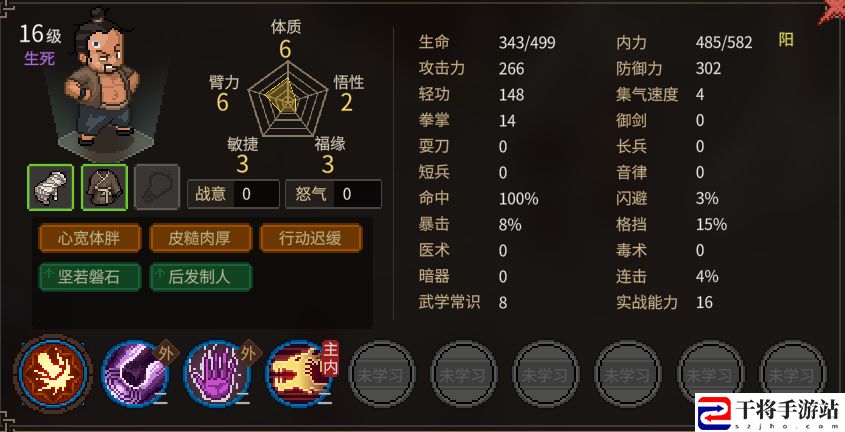Click the 战意 value field
845x432 pixels.
(233, 194)
